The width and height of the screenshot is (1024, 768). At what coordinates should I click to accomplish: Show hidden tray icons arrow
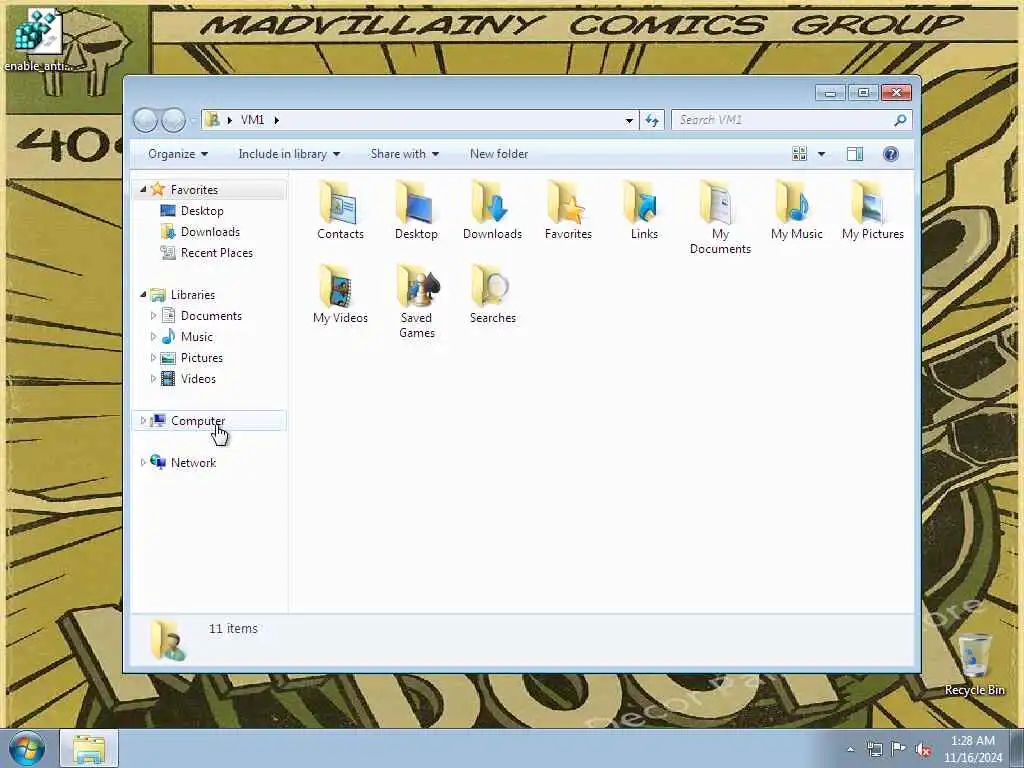coord(850,749)
